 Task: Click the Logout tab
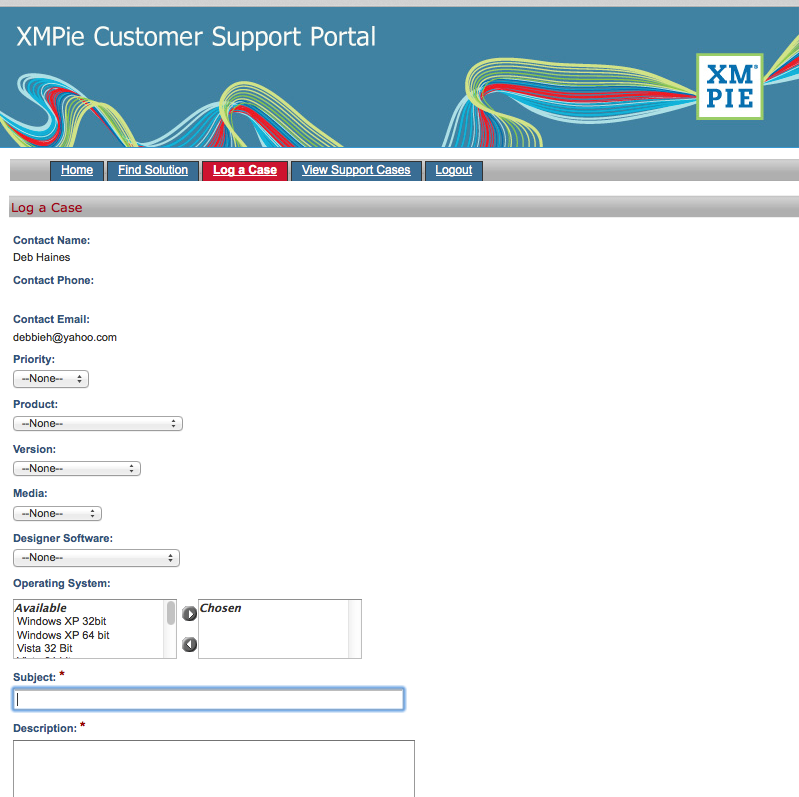(x=454, y=170)
